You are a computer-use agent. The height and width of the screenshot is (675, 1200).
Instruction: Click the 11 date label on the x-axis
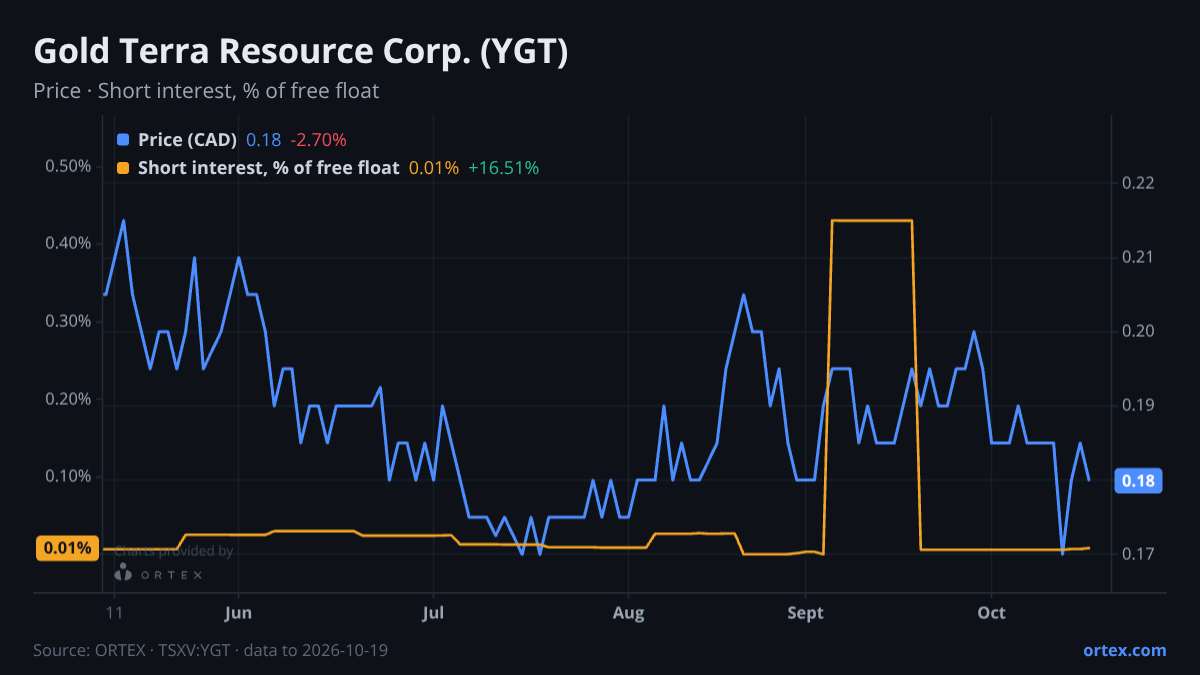pos(114,612)
